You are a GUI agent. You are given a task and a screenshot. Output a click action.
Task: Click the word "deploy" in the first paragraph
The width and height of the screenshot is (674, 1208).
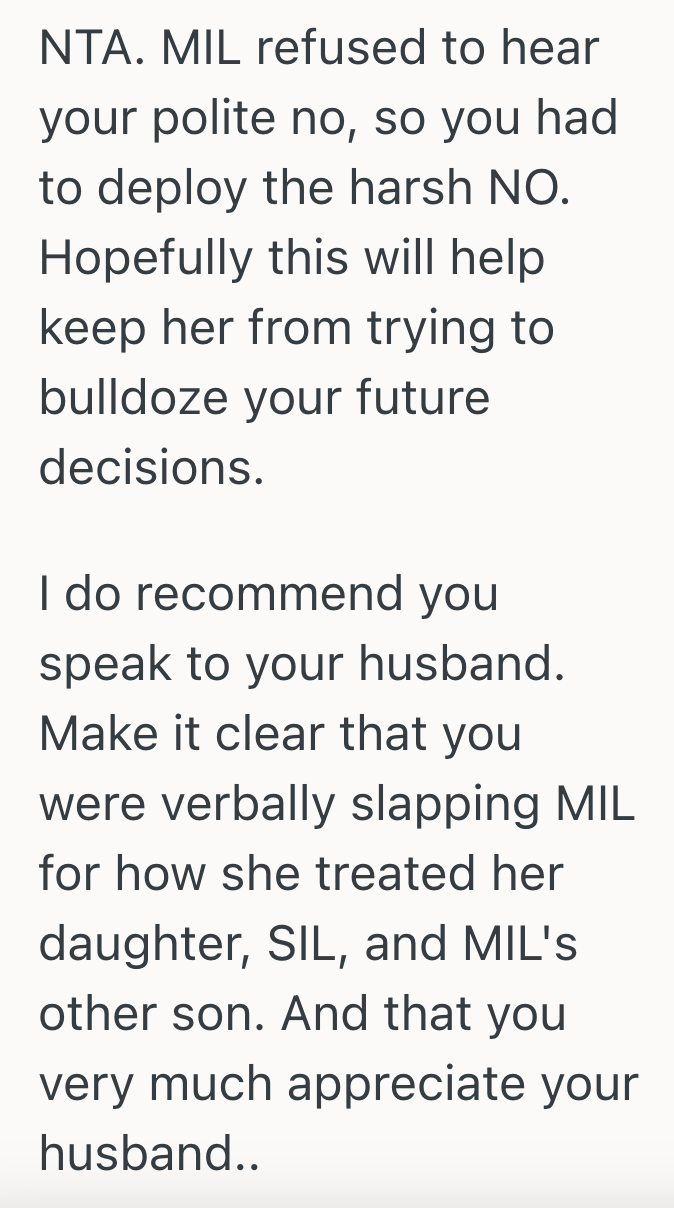[x=176, y=190]
